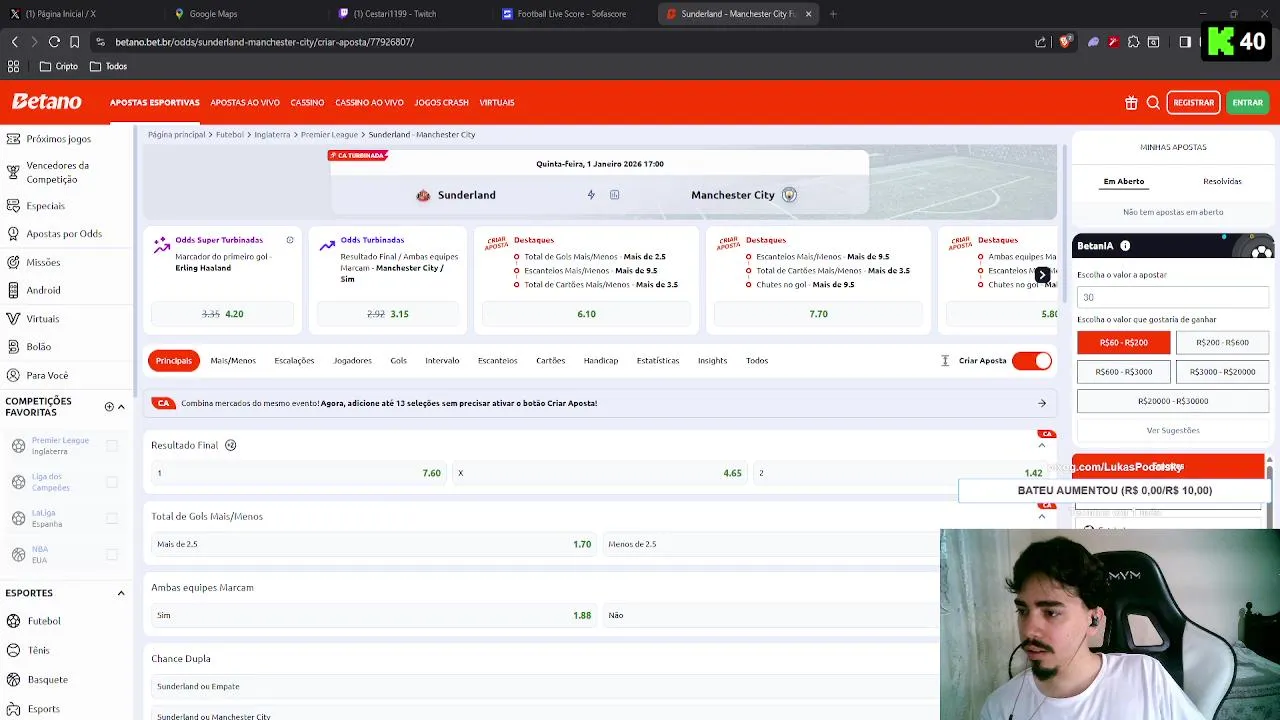Viewport: 1280px width, 720px height.
Task: Open the Virtuais sidebar item
Action: [42, 318]
